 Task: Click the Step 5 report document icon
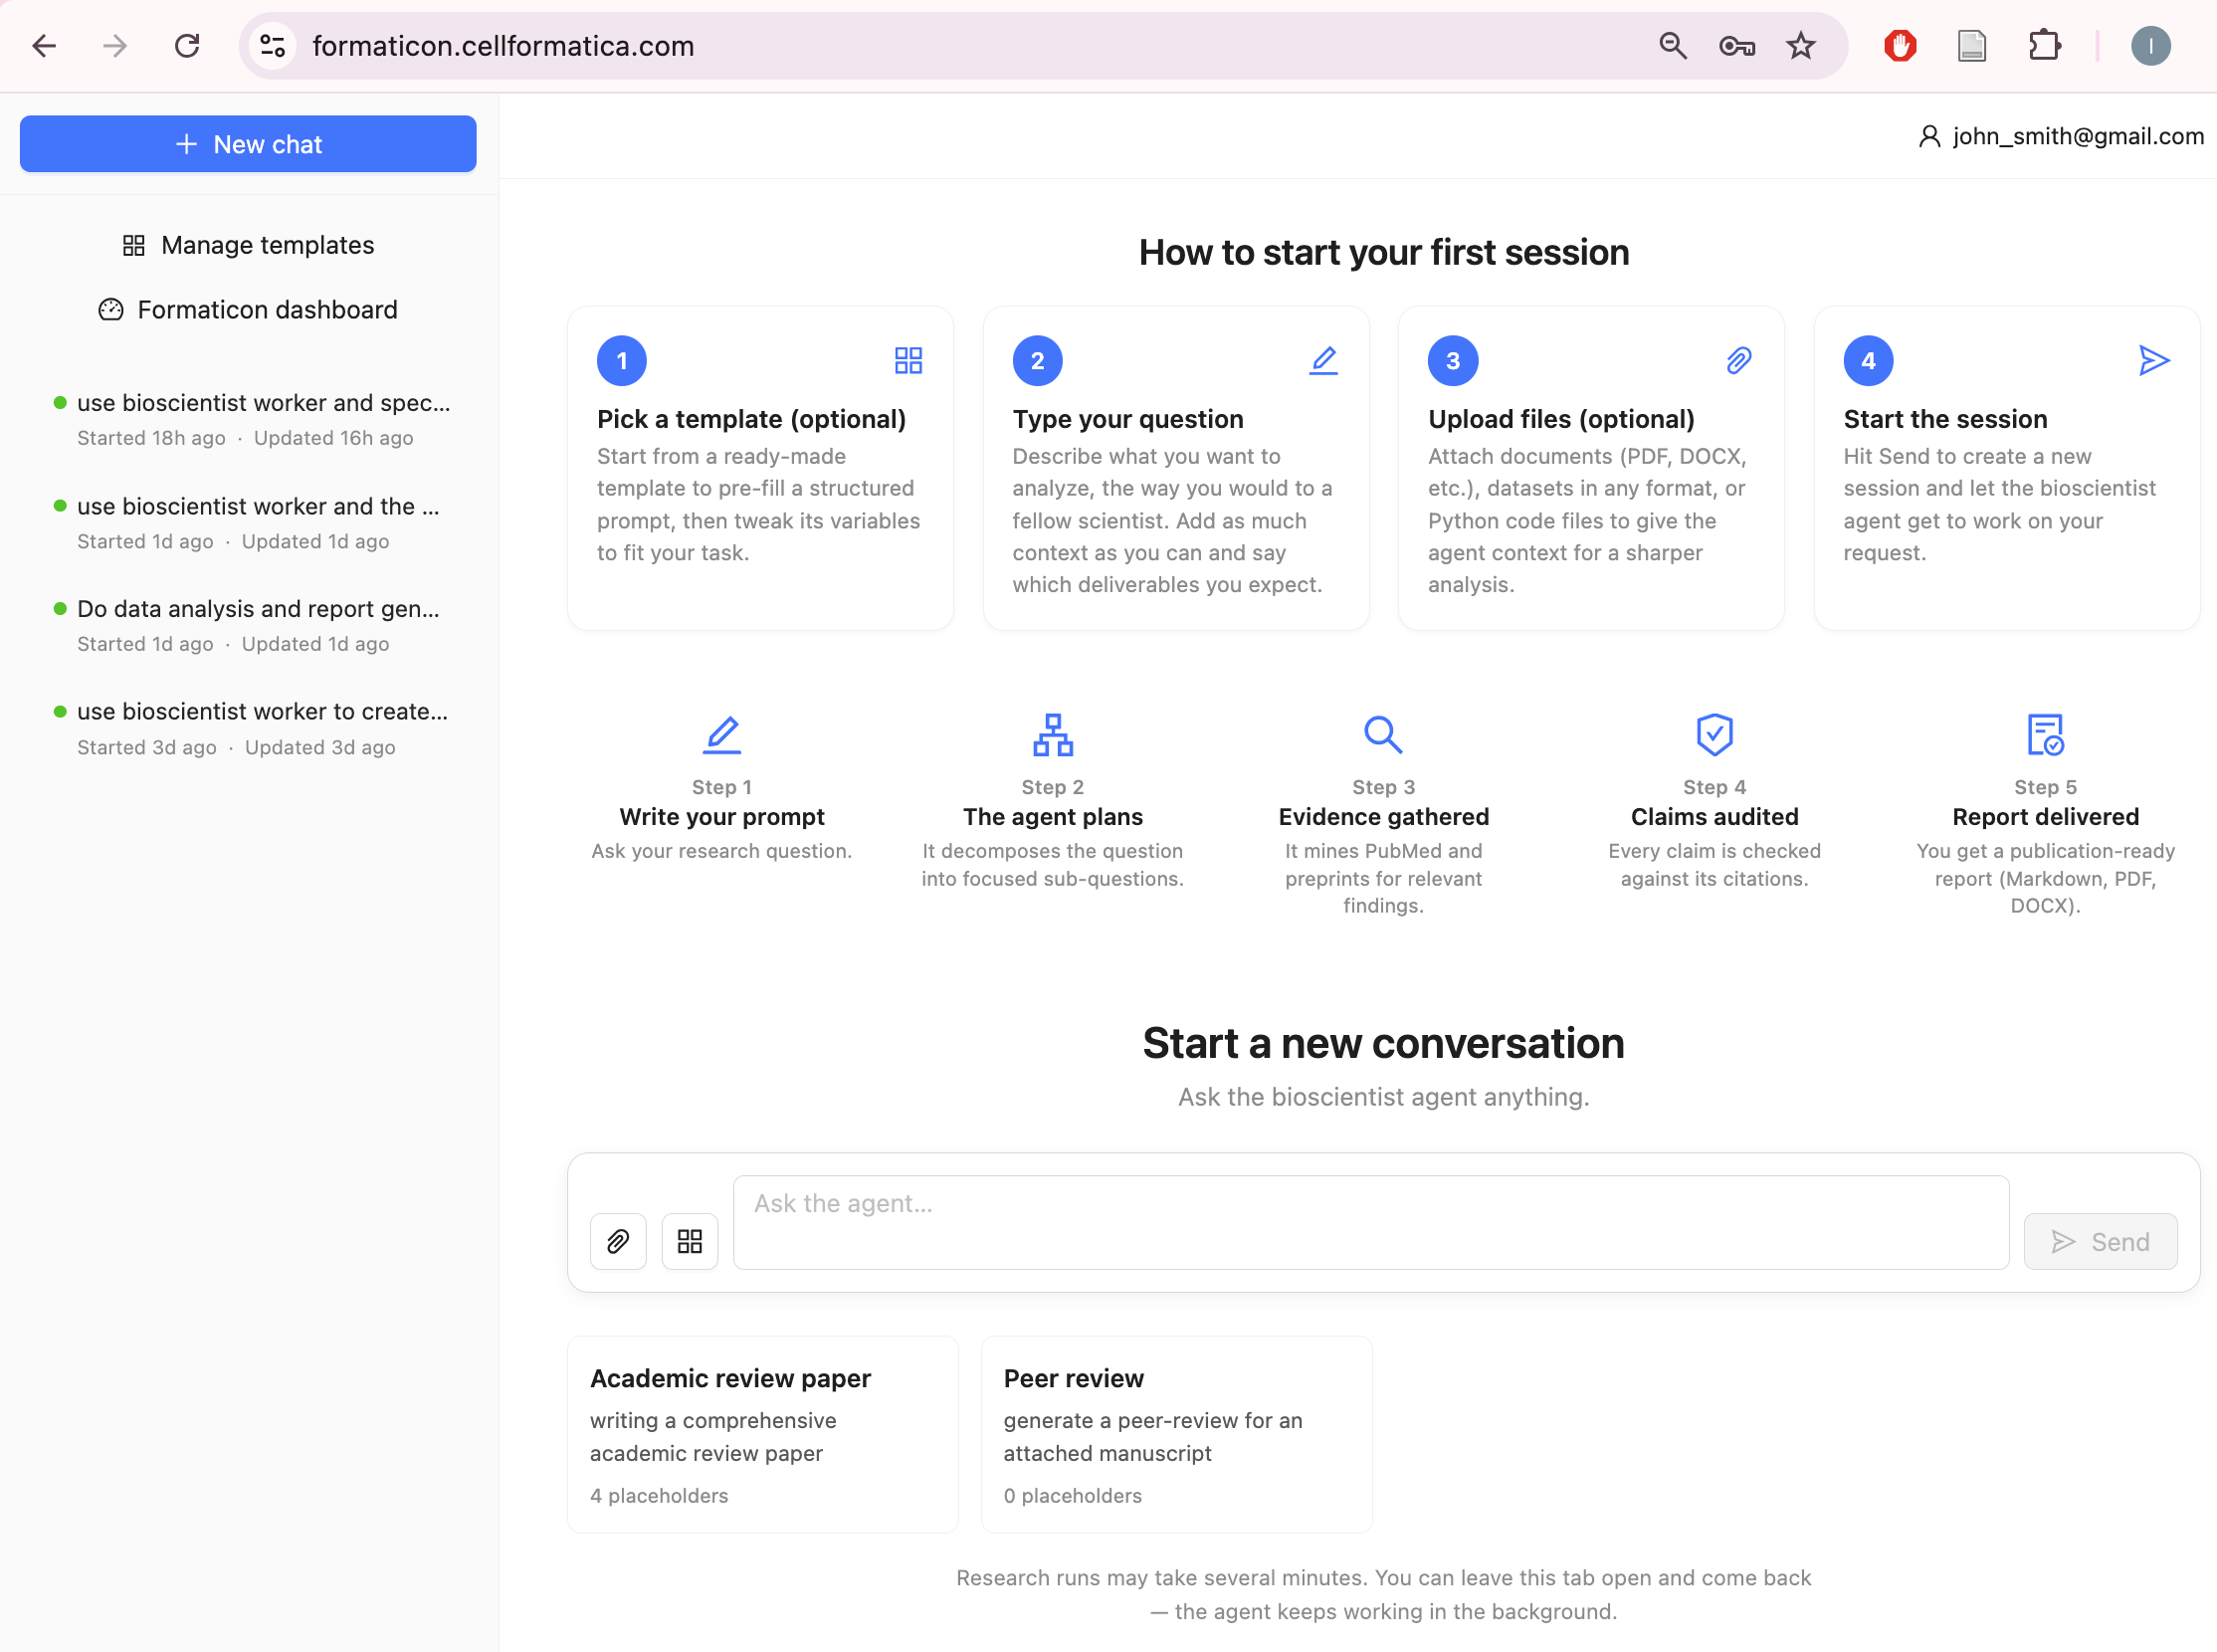point(2046,735)
